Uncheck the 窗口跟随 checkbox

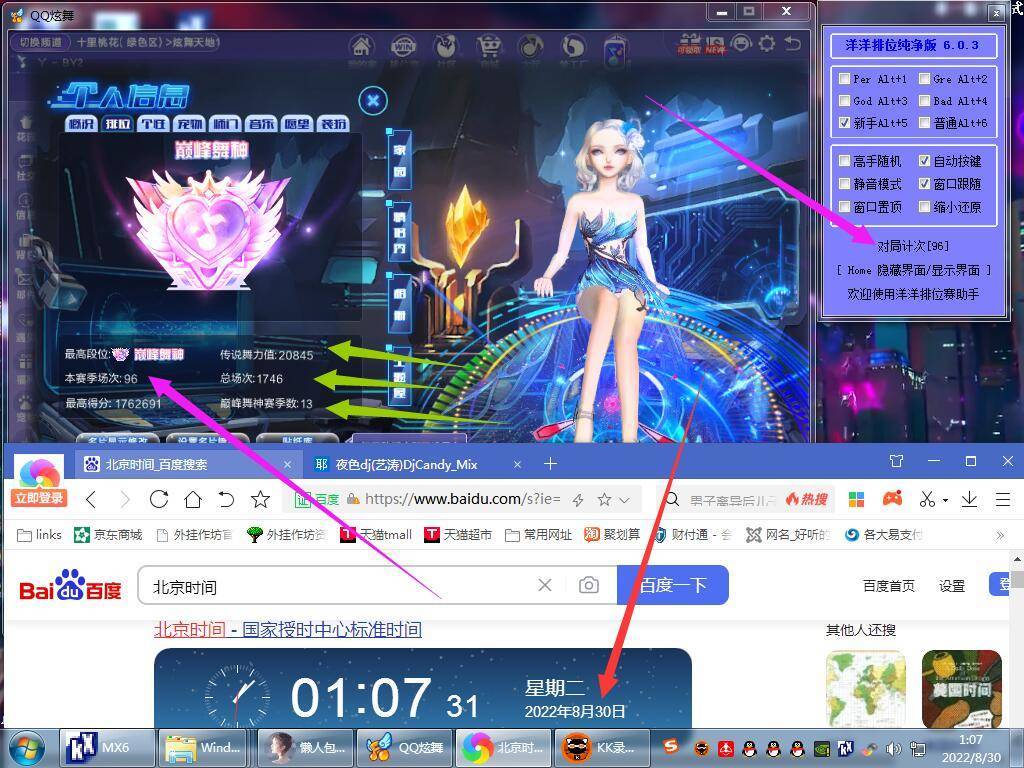coord(924,184)
